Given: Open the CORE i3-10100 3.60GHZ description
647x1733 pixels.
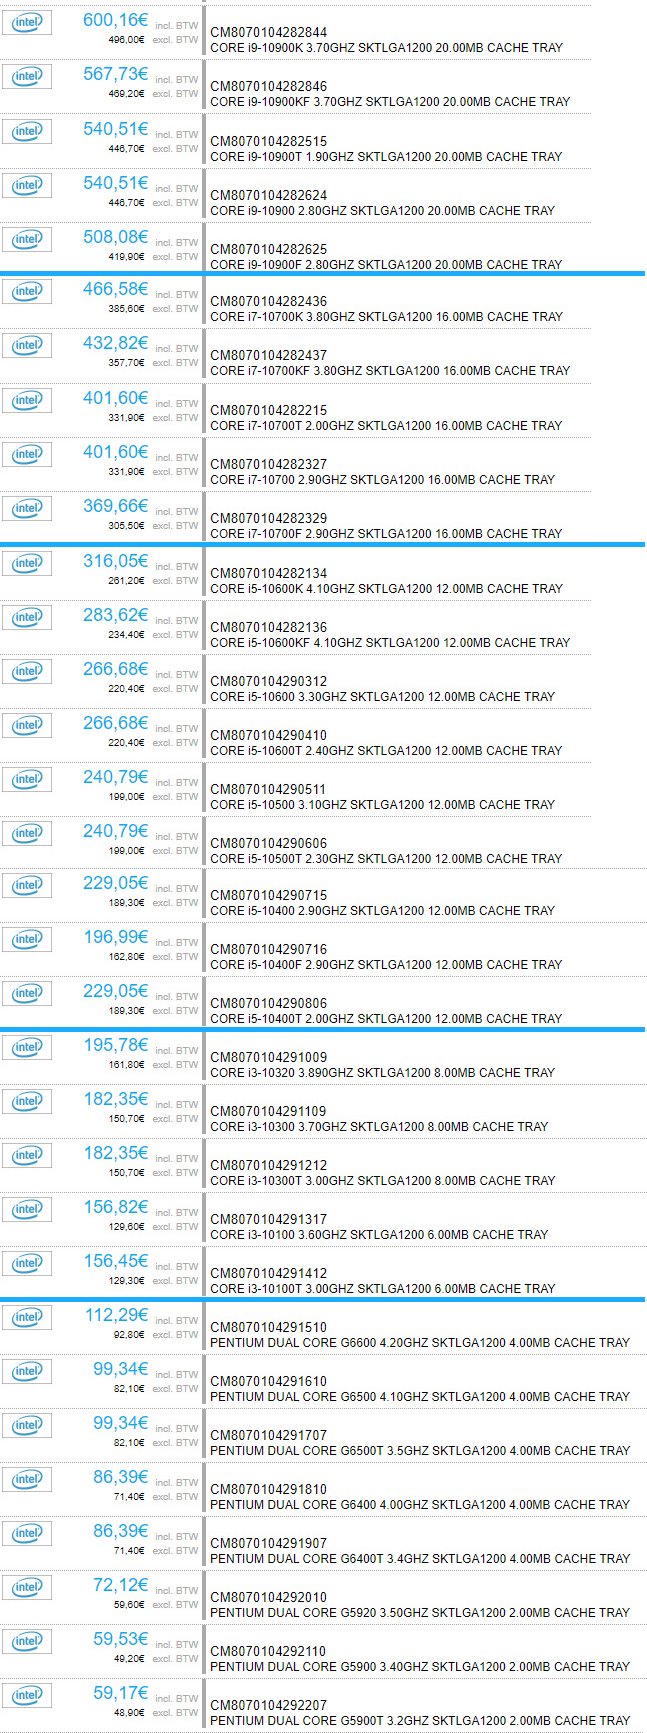Looking at the screenshot, I should pos(379,1235).
